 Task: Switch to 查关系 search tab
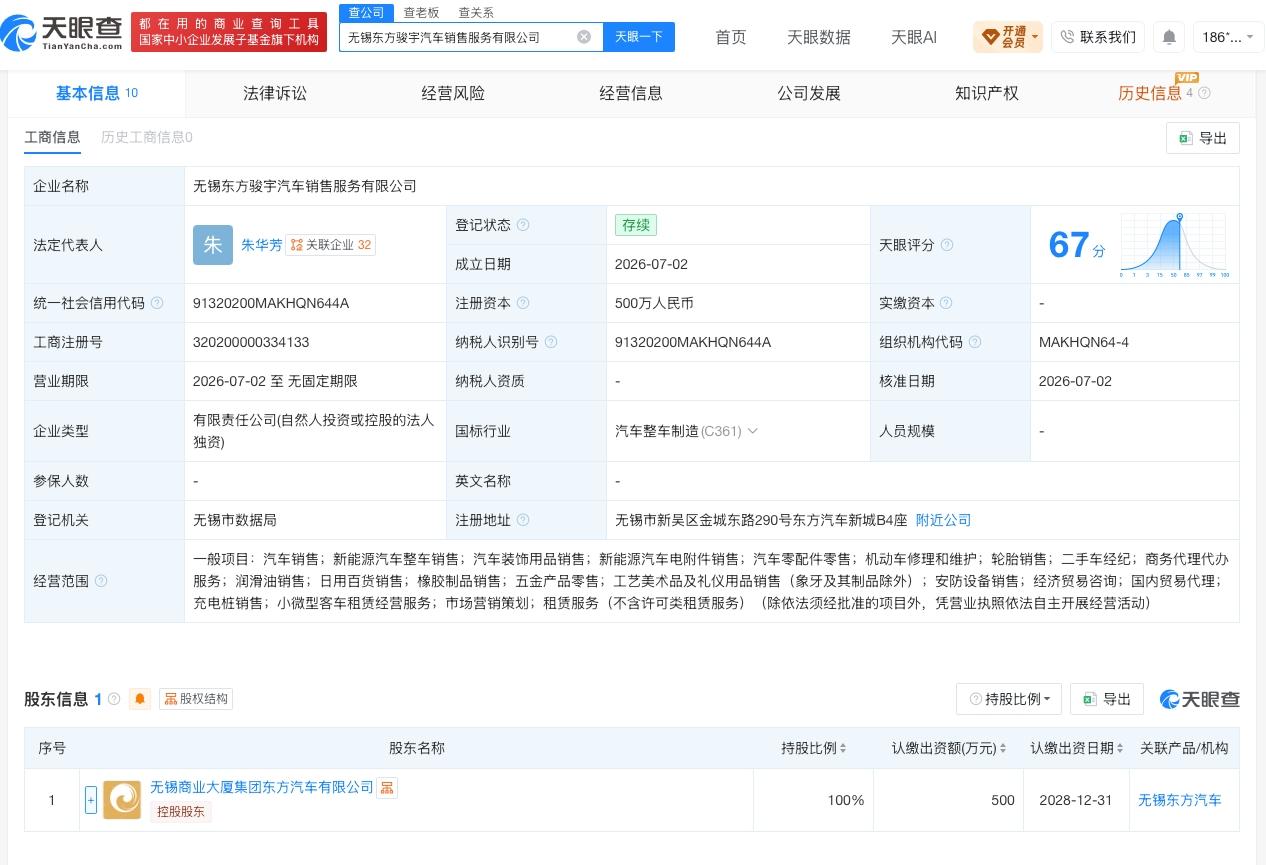pos(476,13)
